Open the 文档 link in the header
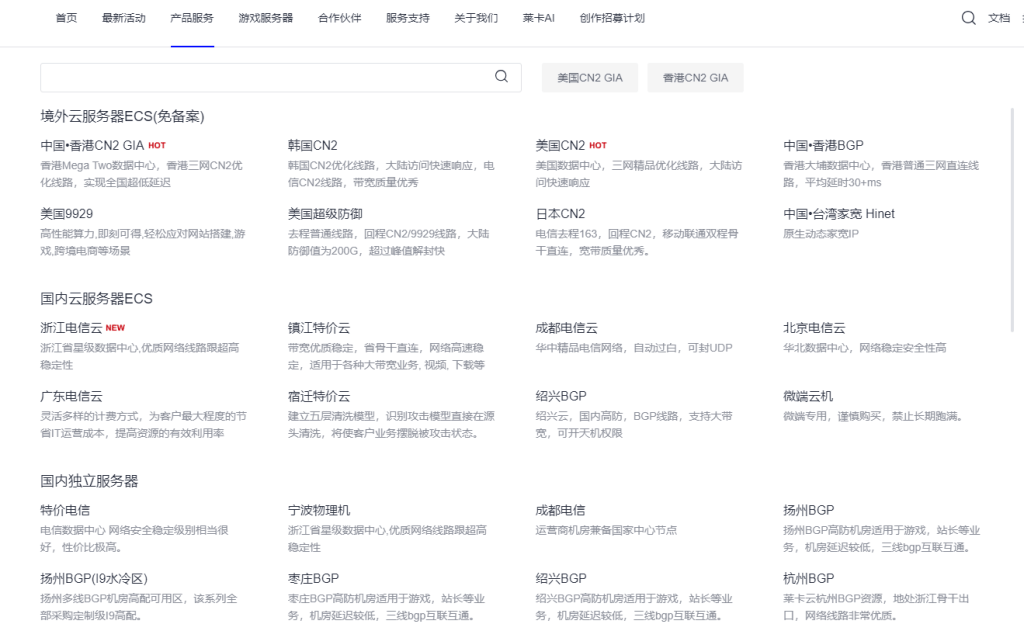The image size is (1024, 631). coord(1002,18)
